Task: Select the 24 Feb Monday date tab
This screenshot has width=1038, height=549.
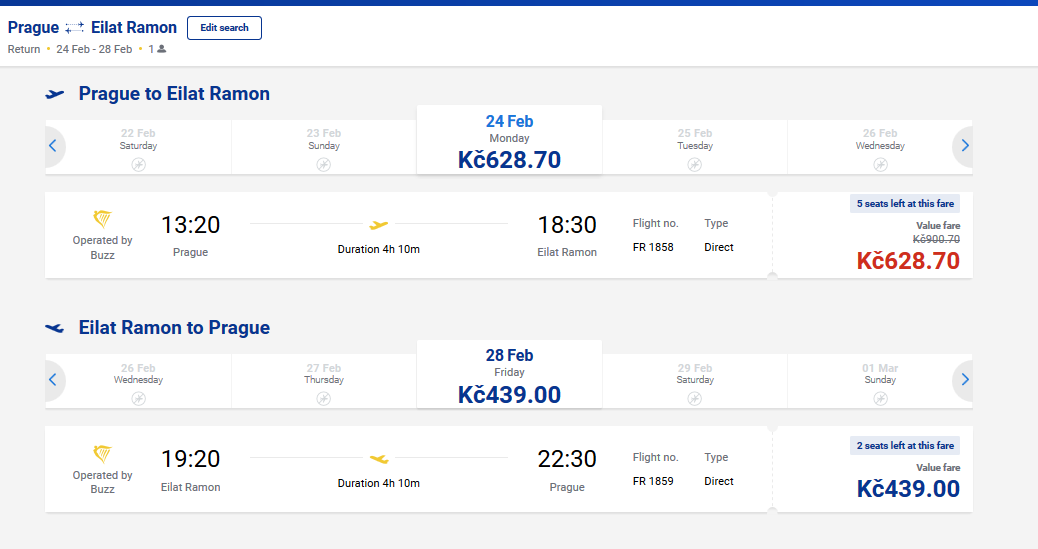Action: coord(509,140)
